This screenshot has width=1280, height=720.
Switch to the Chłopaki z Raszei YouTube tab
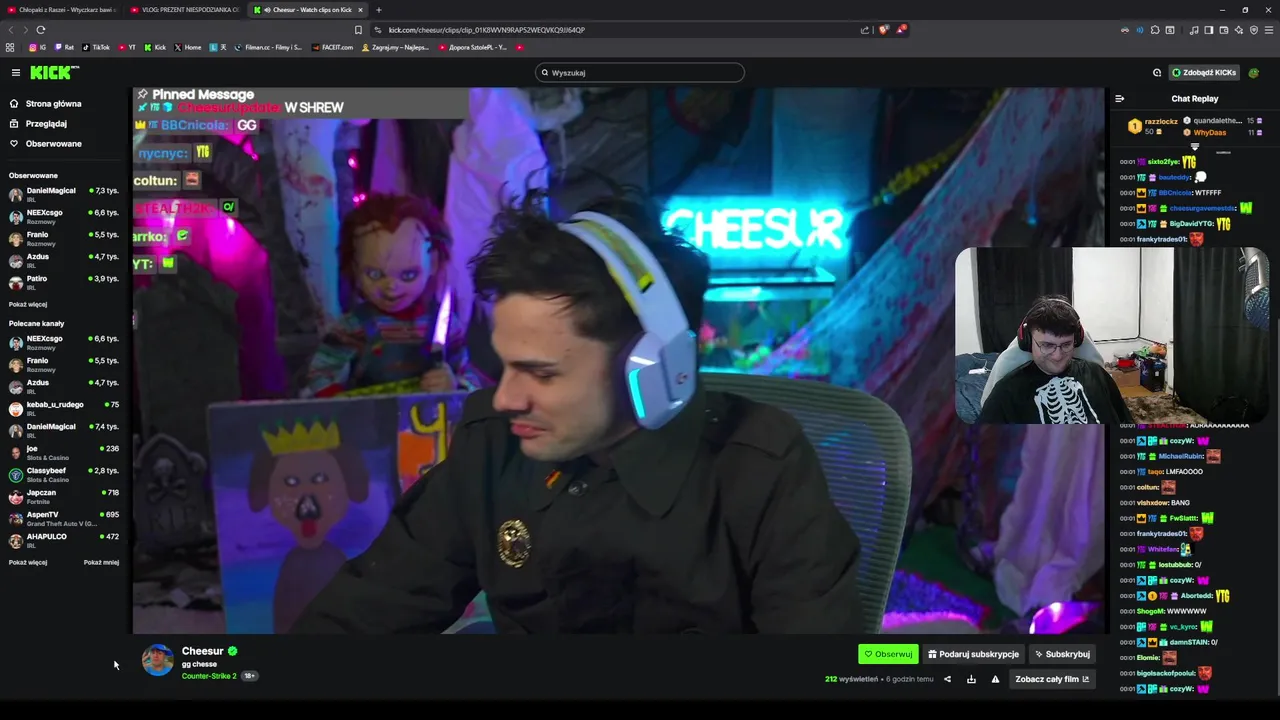[61, 10]
